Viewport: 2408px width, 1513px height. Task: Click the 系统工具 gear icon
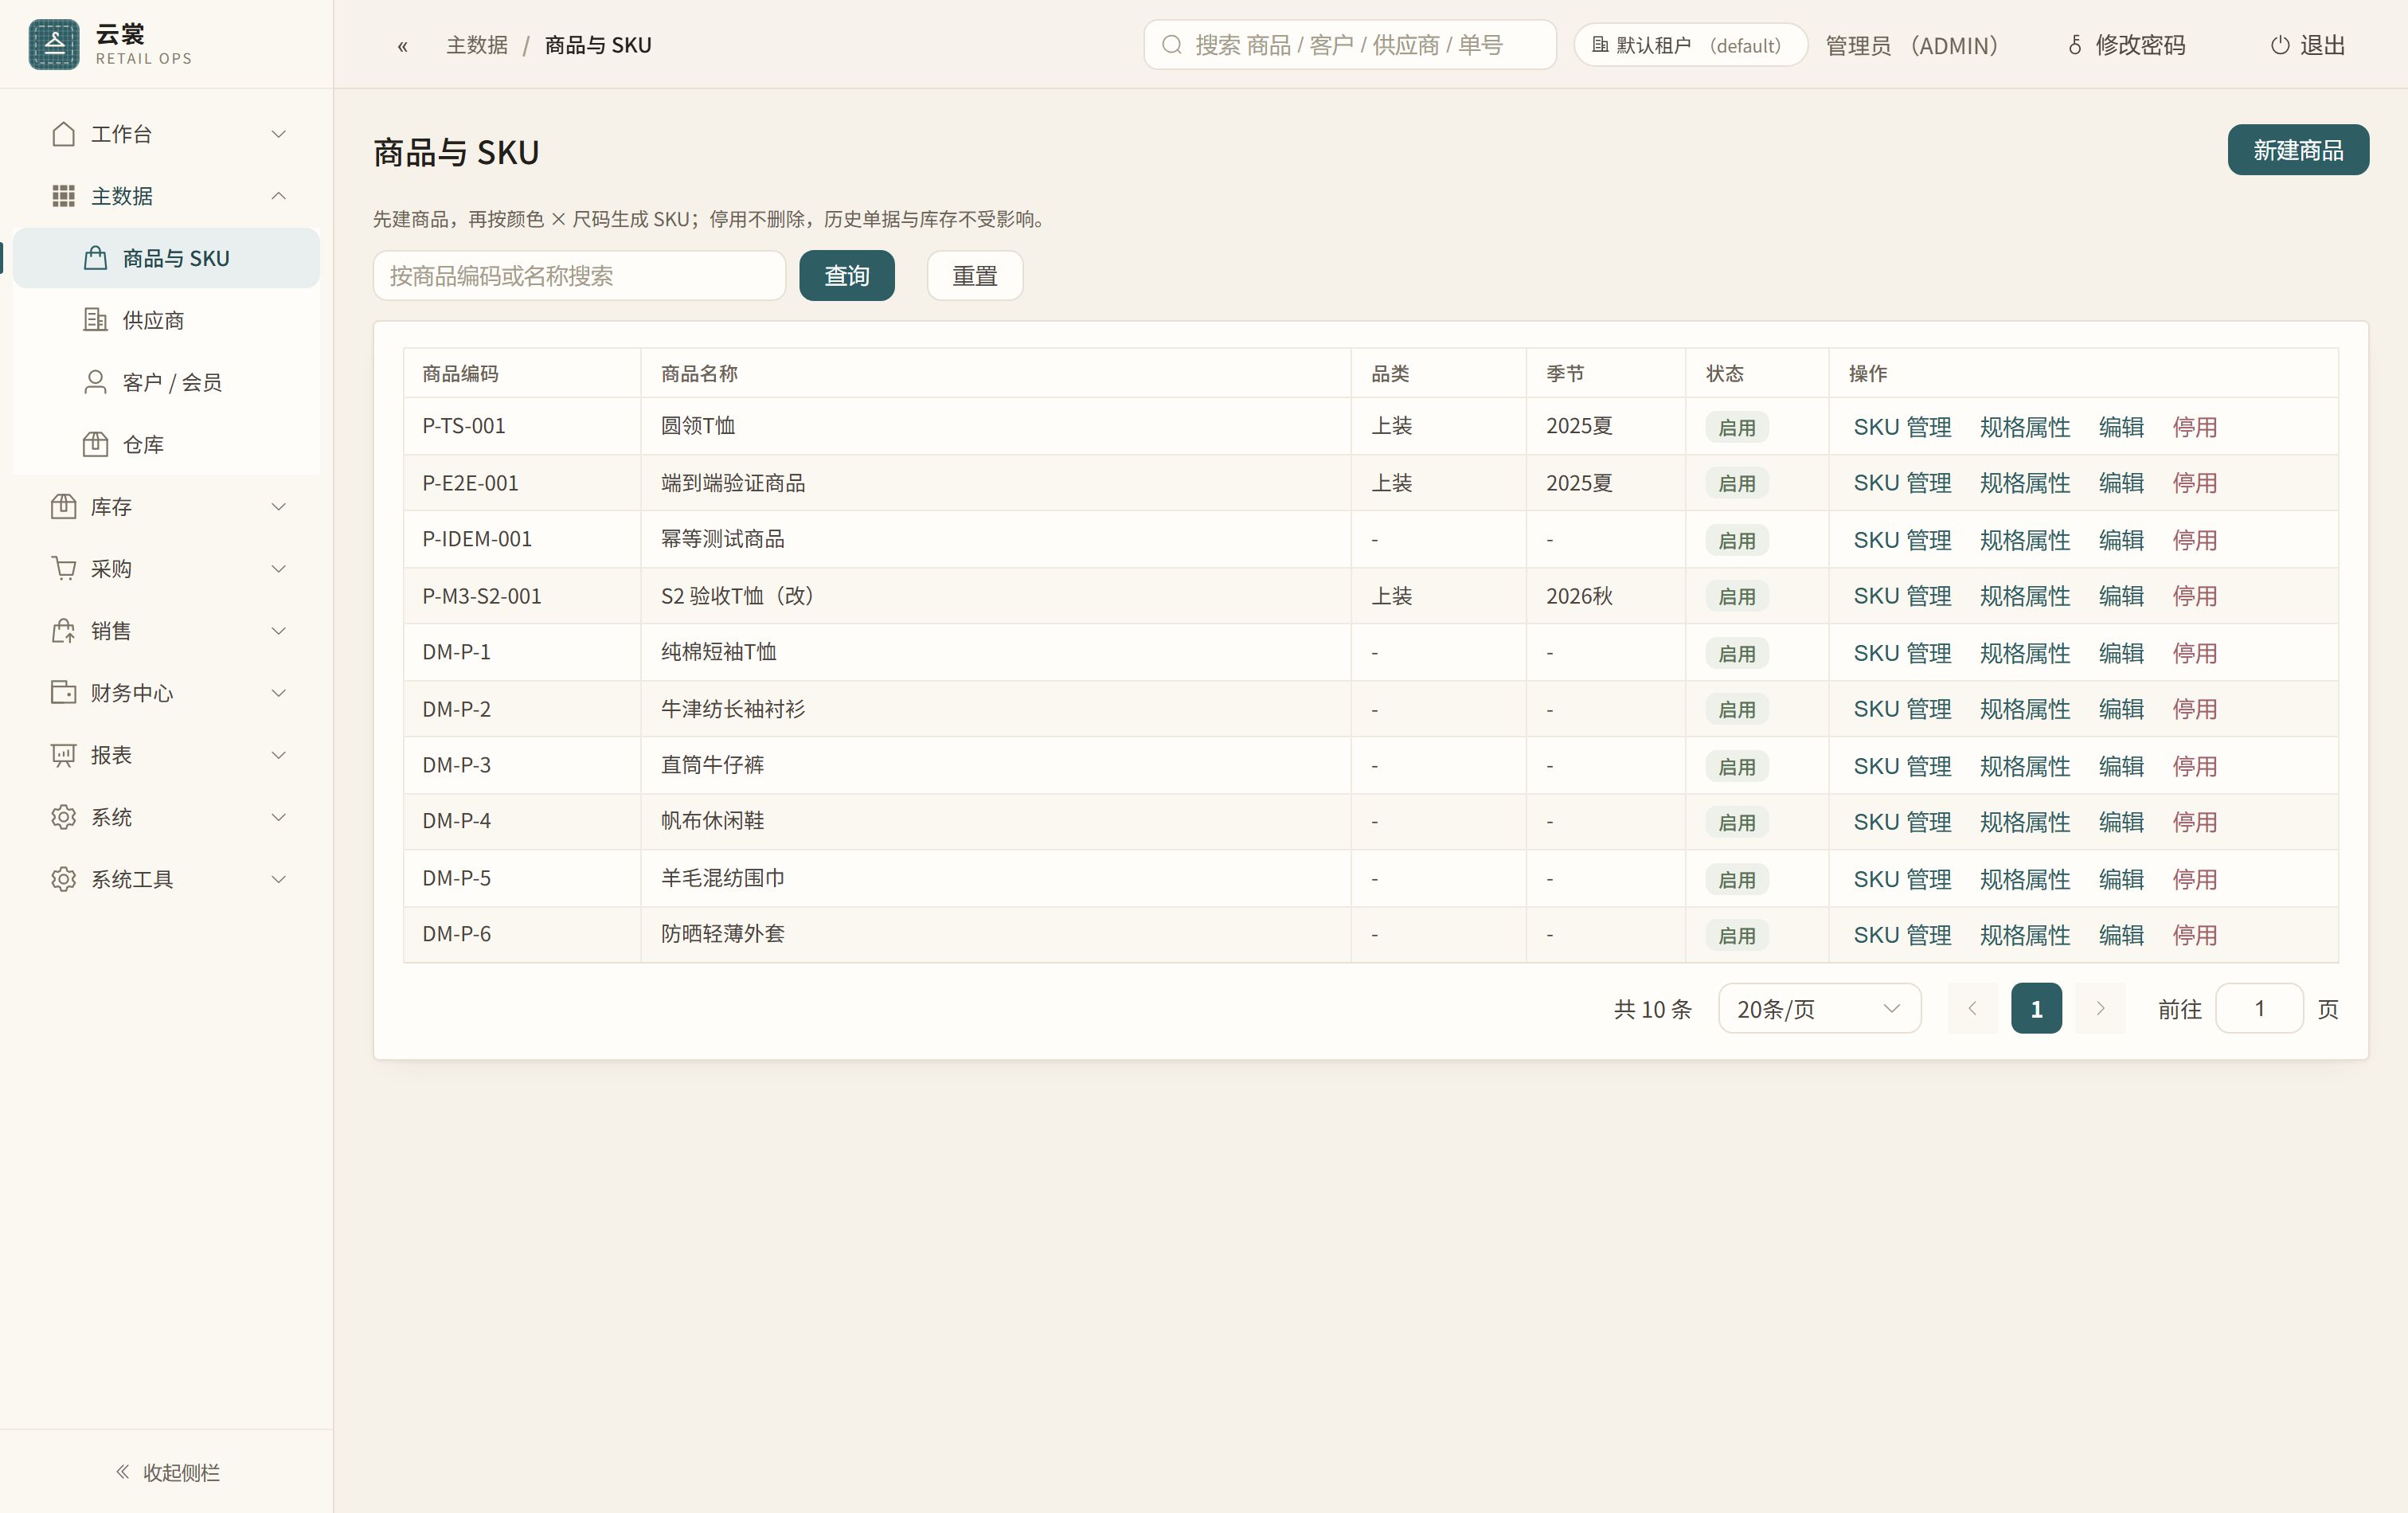pyautogui.click(x=63, y=879)
